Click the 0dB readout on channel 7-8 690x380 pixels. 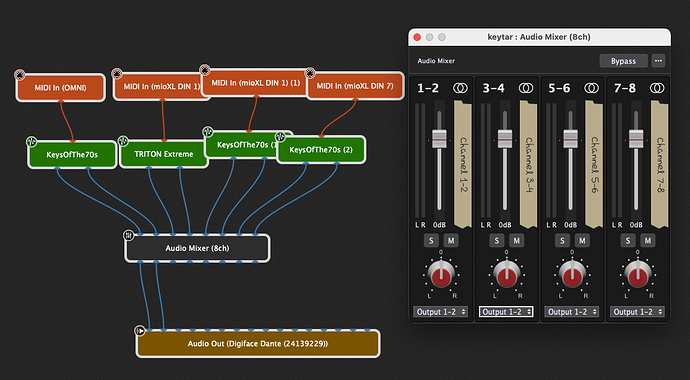[x=636, y=225]
